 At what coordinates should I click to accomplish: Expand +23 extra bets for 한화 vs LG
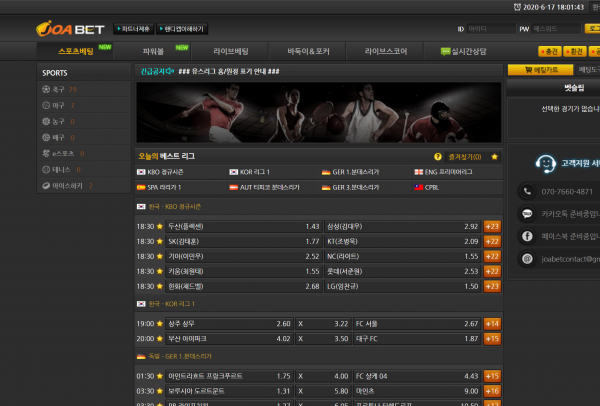click(x=492, y=286)
